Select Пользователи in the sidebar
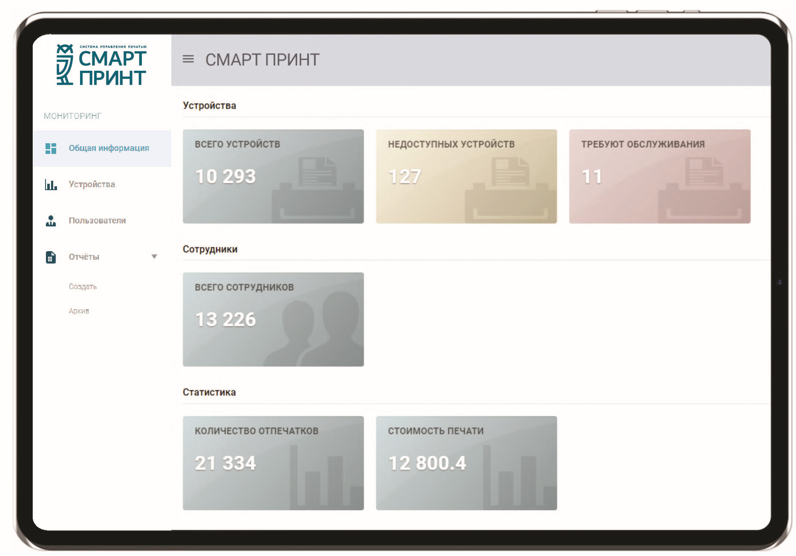This screenshot has height=556, width=796. [x=97, y=221]
